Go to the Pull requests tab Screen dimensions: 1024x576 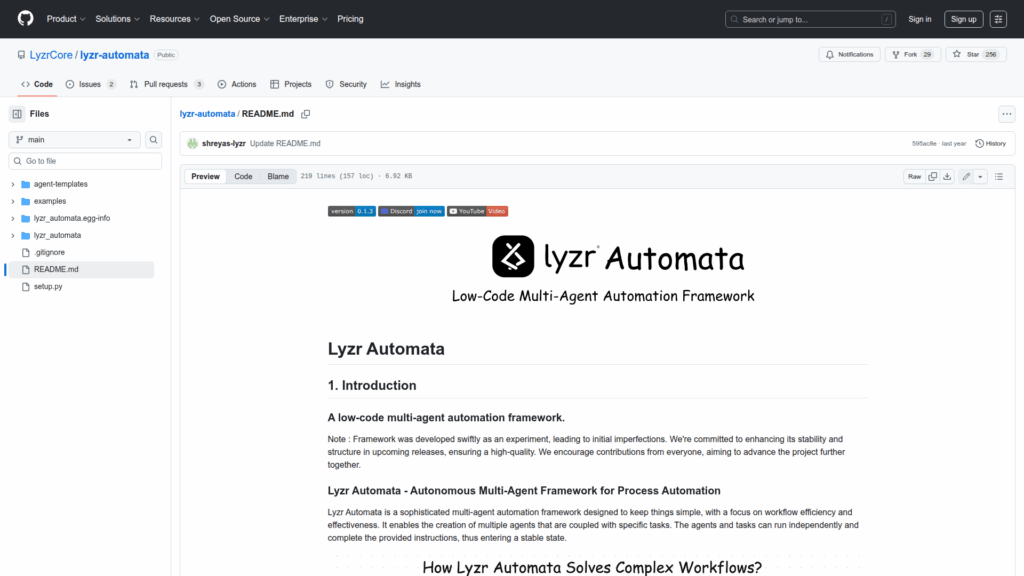[166, 84]
